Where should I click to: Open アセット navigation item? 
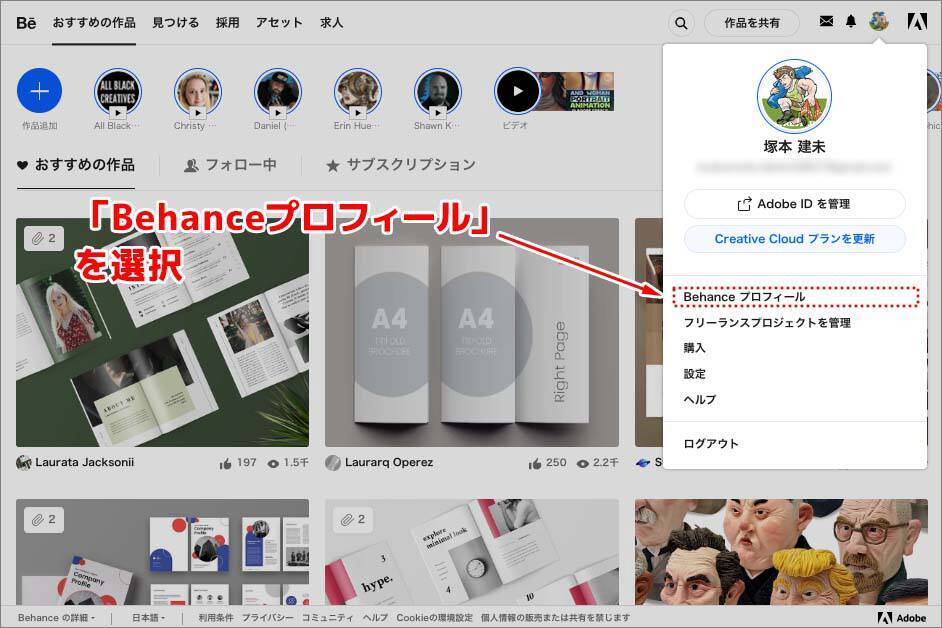pos(279,23)
